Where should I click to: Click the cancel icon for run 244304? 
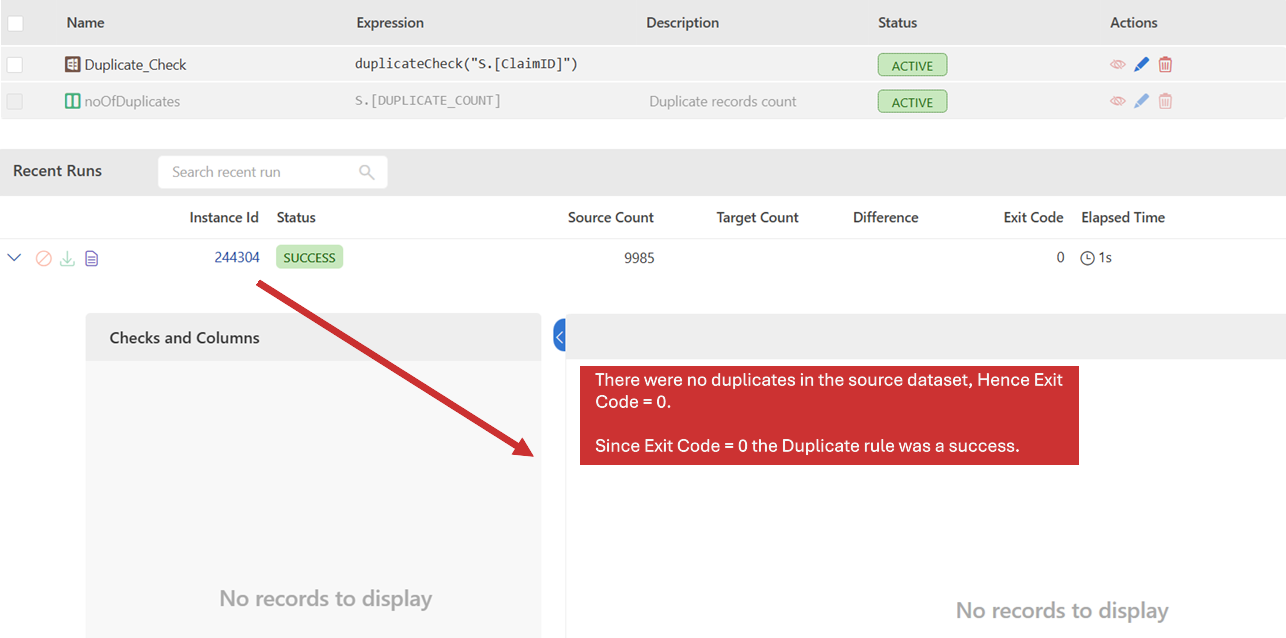click(43, 258)
